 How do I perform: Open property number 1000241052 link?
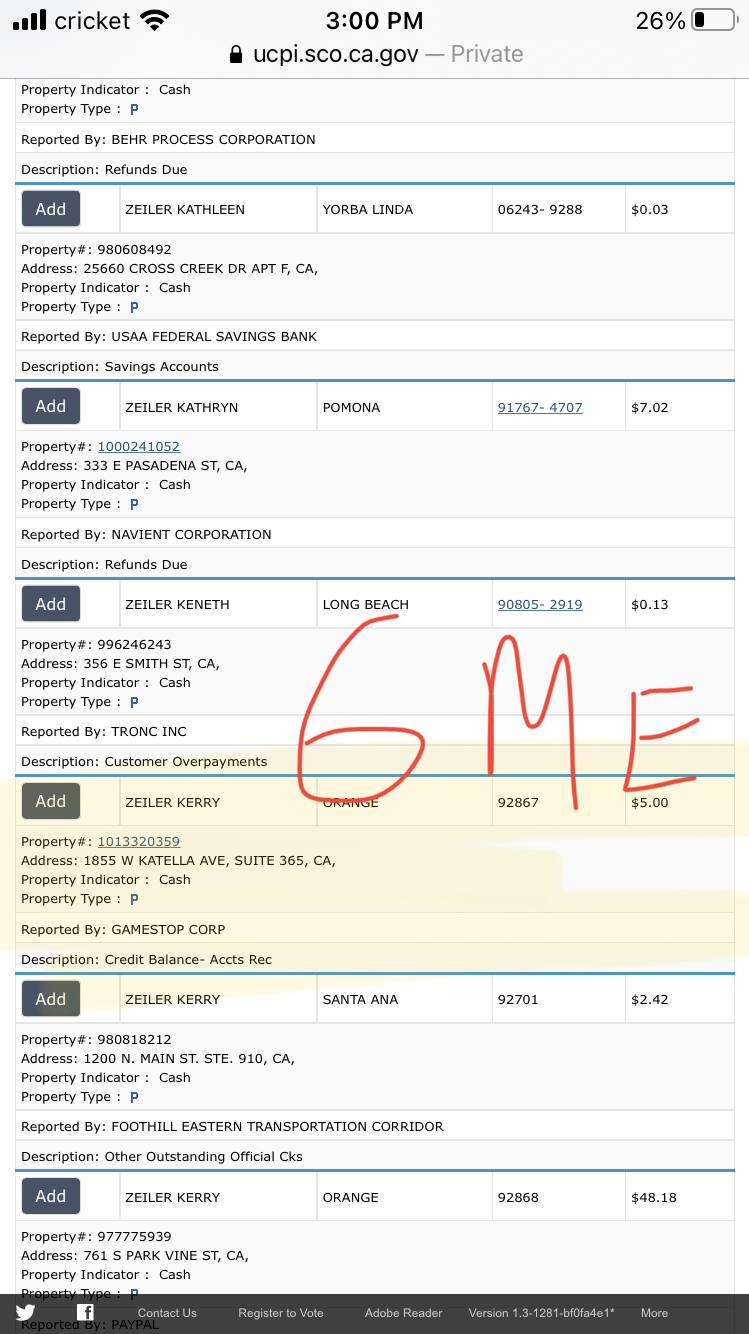tap(139, 446)
